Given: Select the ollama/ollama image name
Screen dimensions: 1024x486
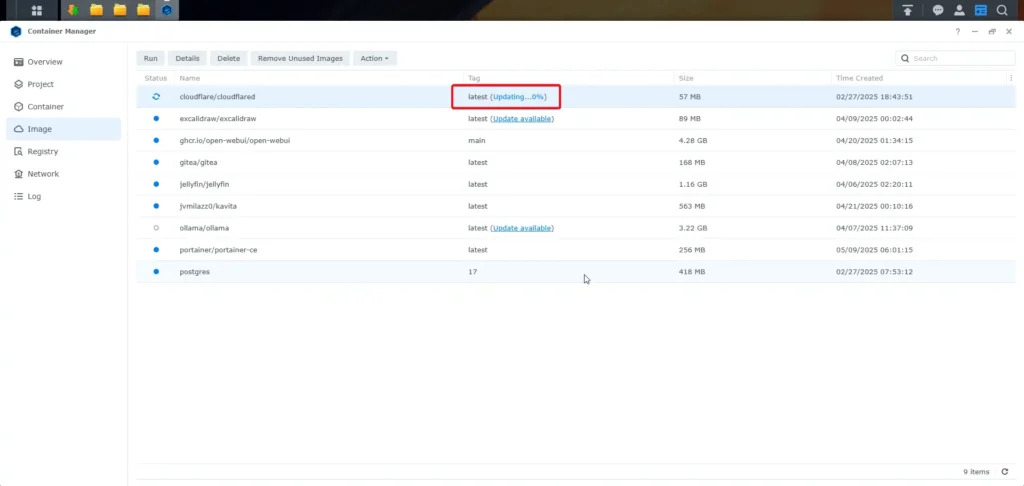Looking at the screenshot, I should click(x=204, y=228).
